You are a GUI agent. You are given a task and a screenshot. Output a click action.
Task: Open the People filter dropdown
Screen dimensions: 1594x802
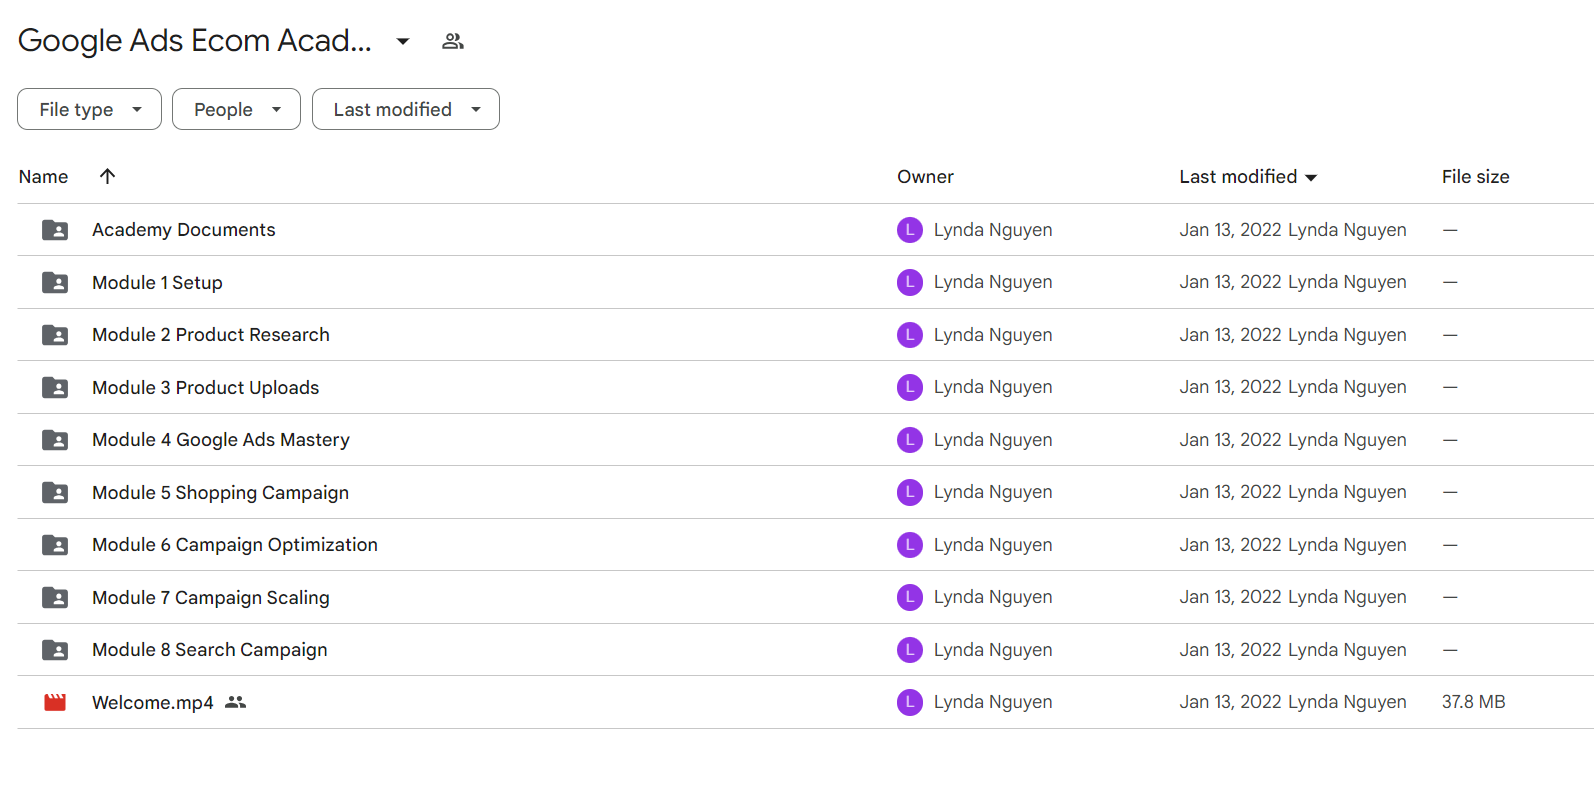[236, 109]
